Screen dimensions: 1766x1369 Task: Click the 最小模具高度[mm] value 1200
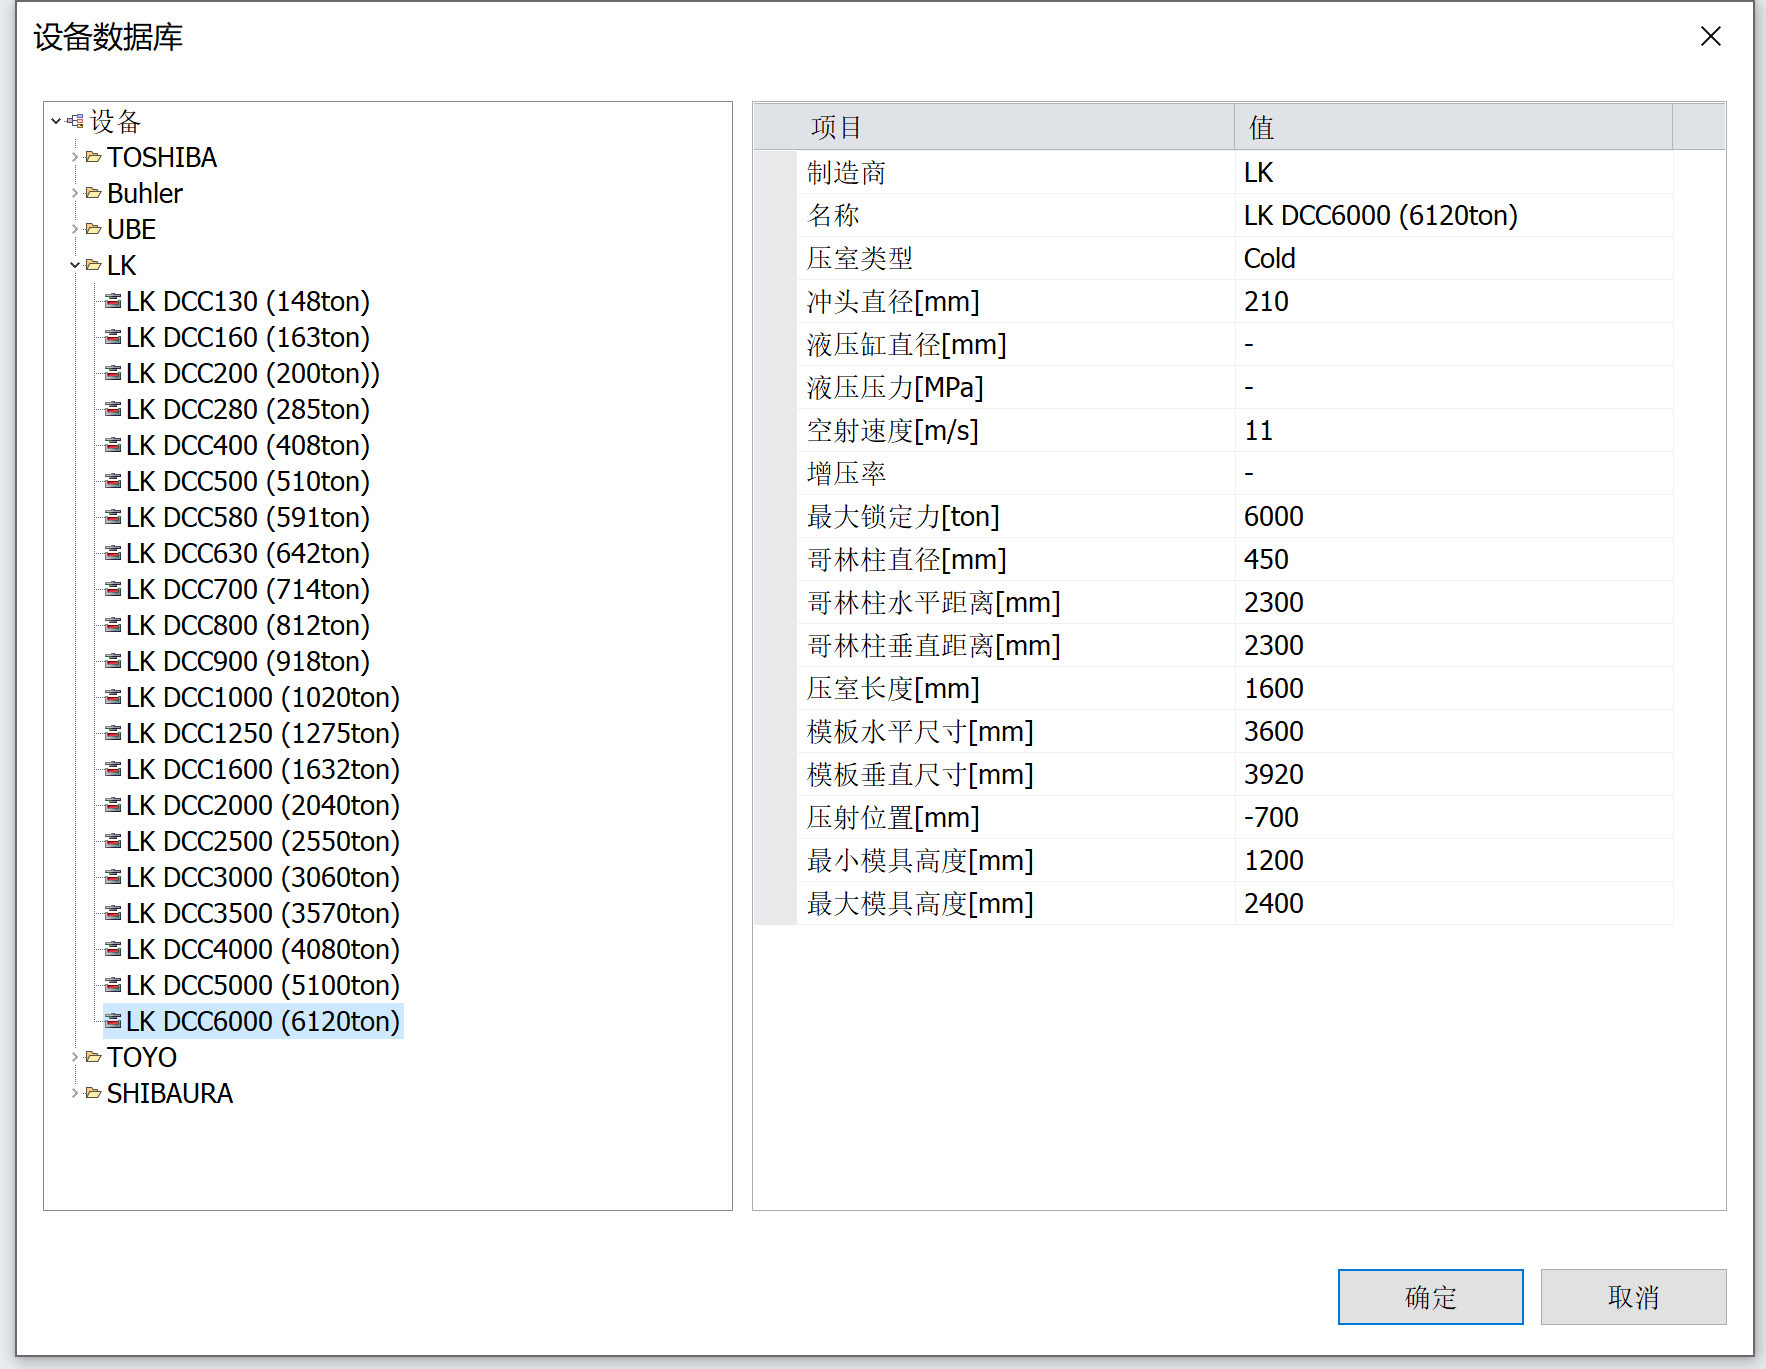(x=1274, y=860)
